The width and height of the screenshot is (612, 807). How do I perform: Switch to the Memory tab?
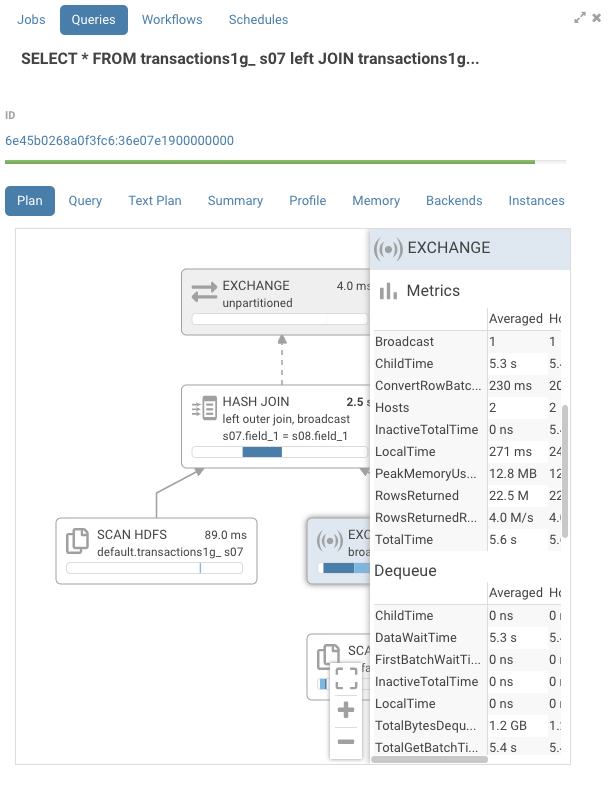tap(376, 201)
